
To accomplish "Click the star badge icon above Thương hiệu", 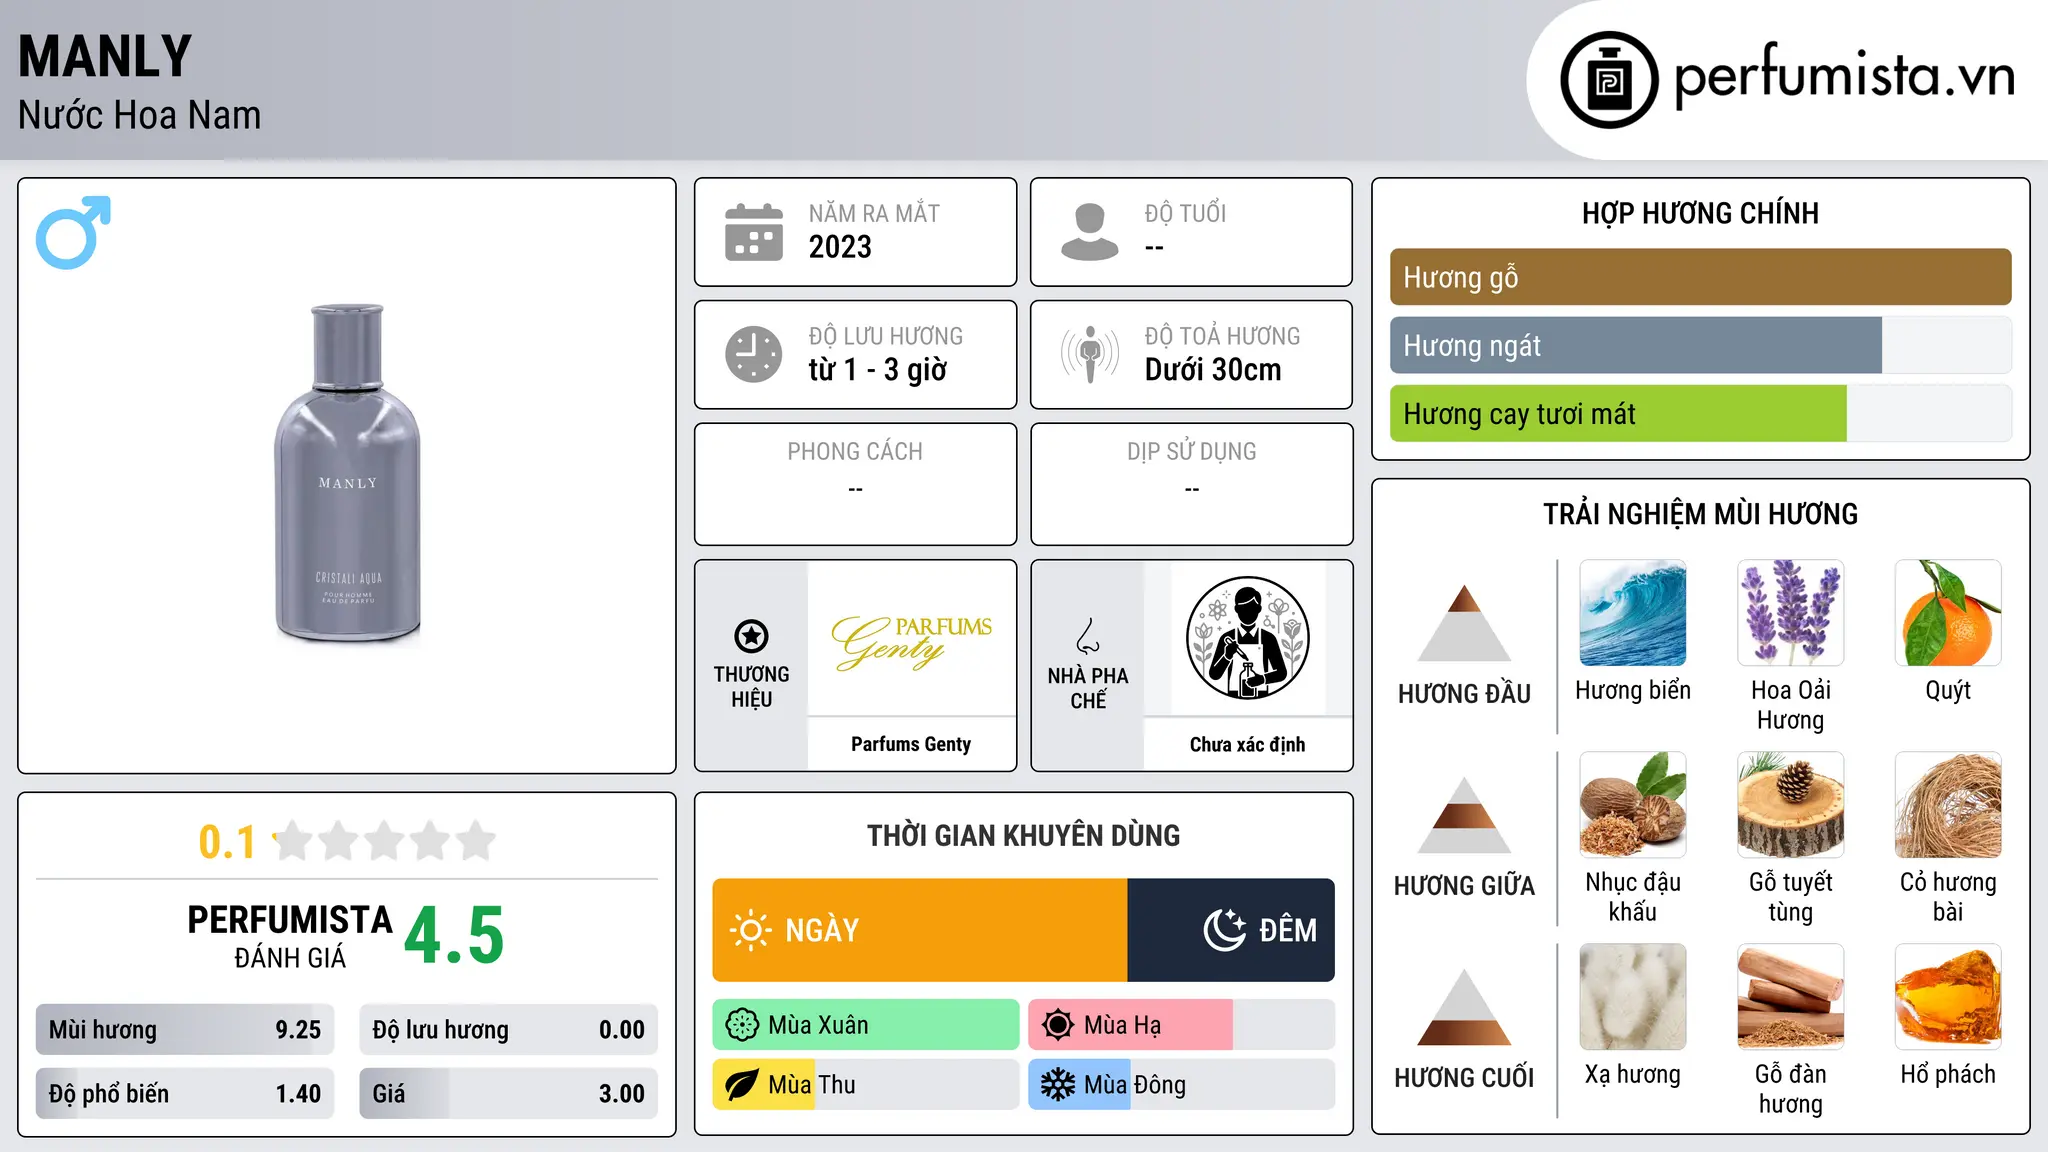I will [751, 636].
